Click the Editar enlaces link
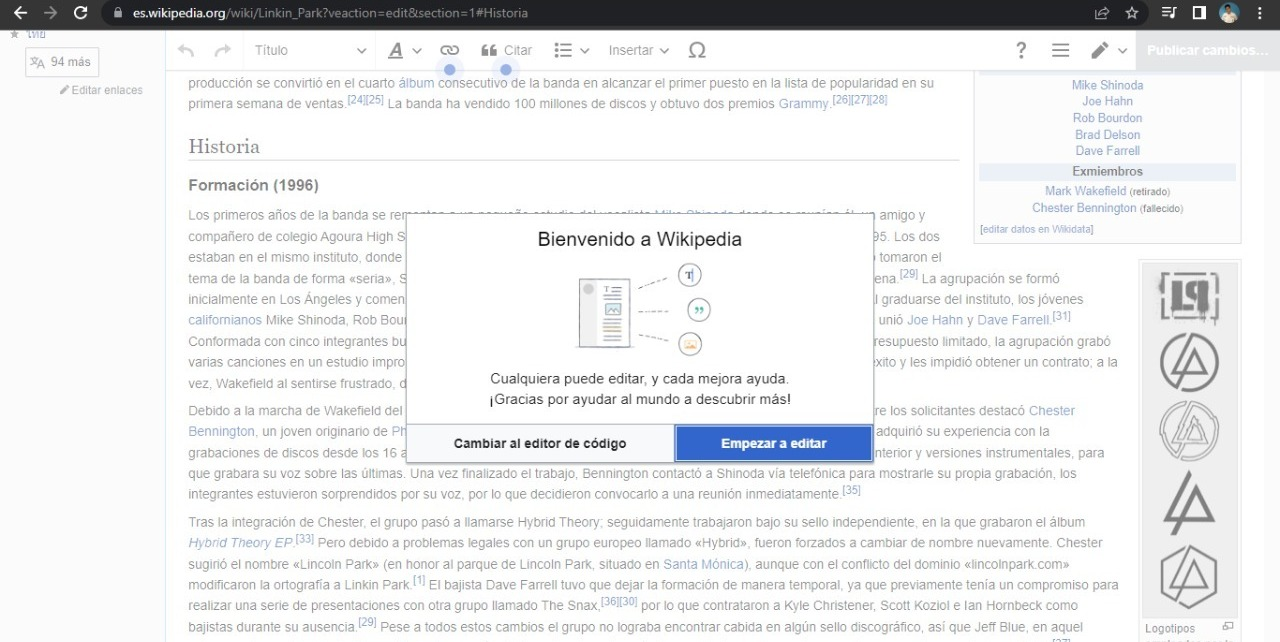The height and width of the screenshot is (642, 1280). 101,90
